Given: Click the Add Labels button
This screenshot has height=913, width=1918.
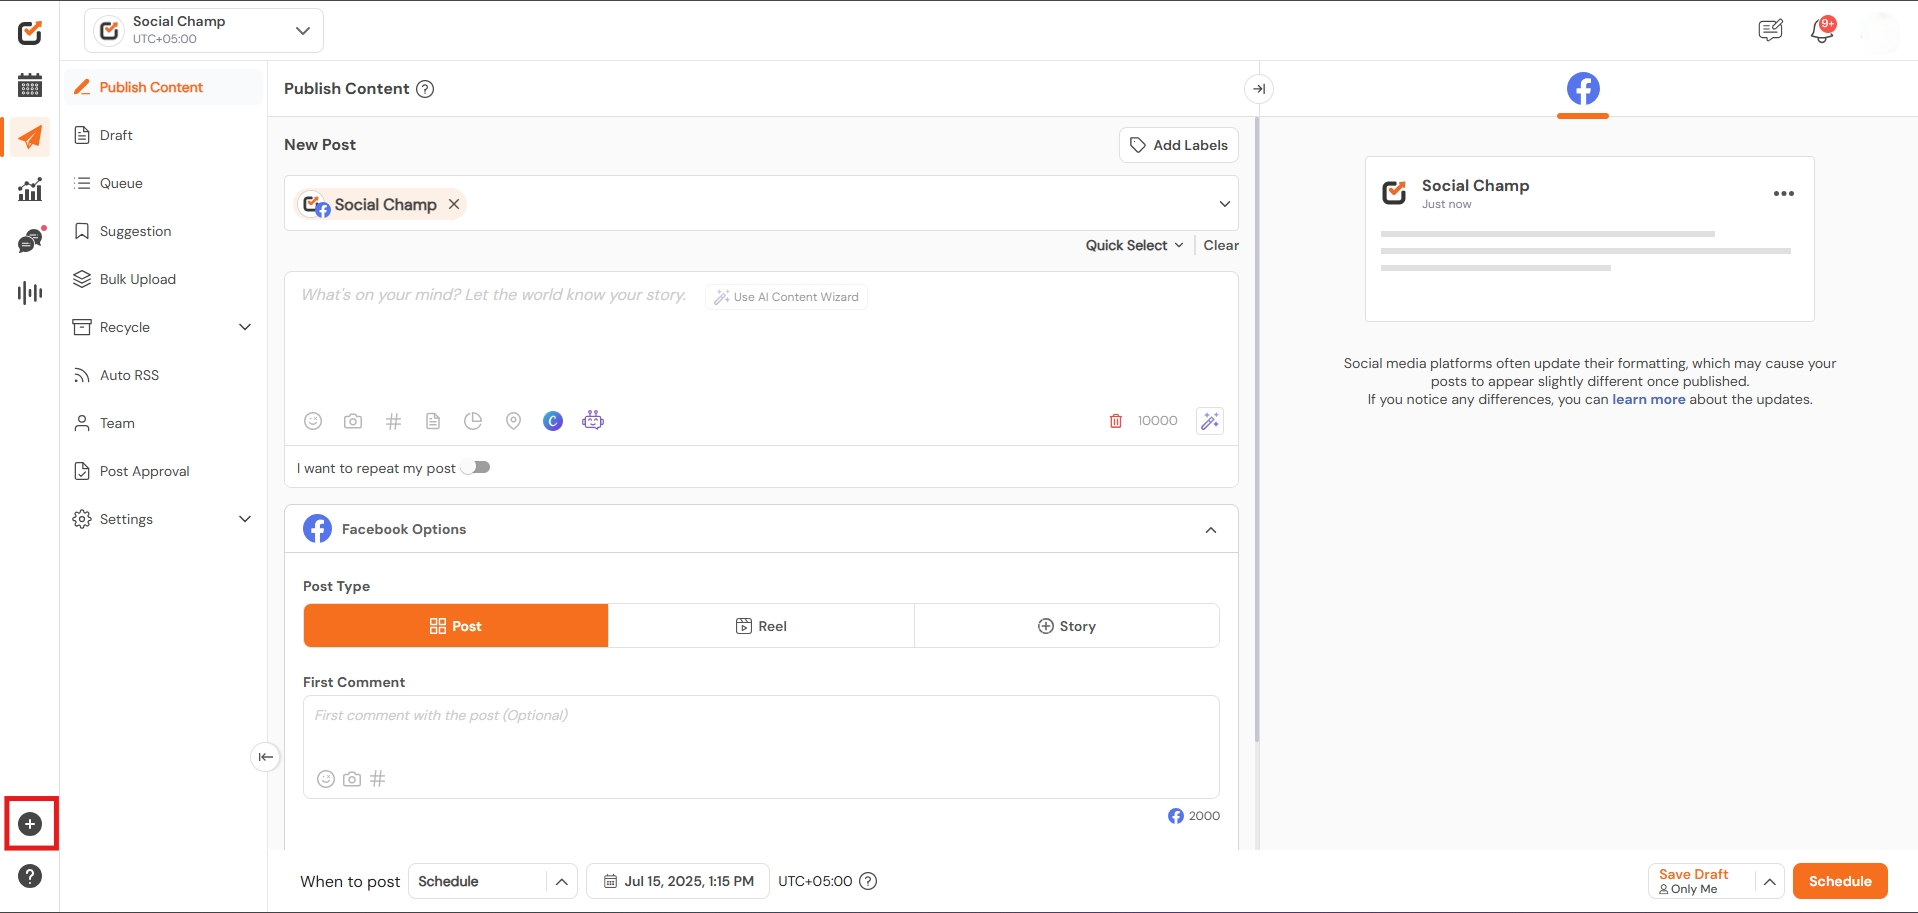Looking at the screenshot, I should point(1179,145).
